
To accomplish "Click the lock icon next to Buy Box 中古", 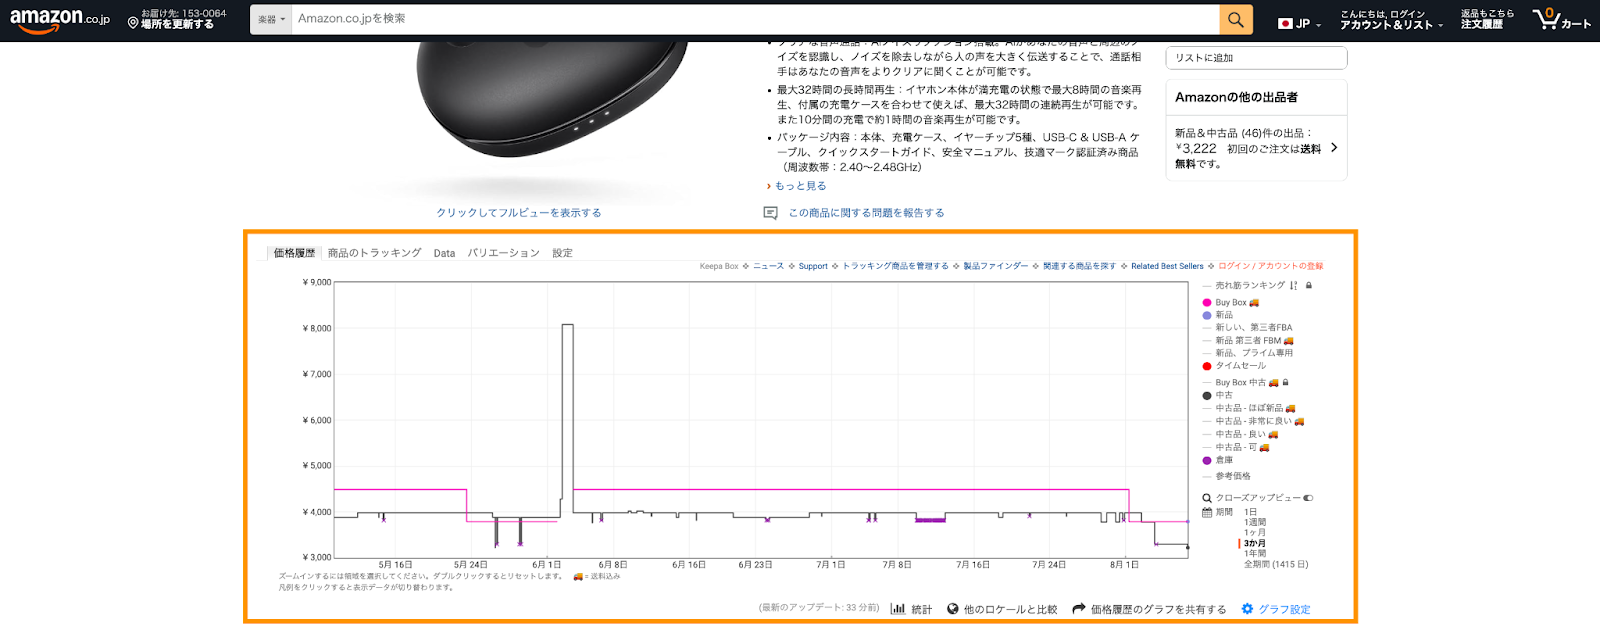I will pyautogui.click(x=1286, y=382).
